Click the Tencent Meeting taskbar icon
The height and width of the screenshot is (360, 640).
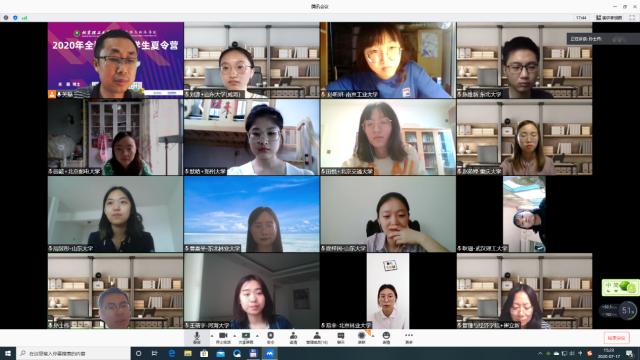pyautogui.click(x=269, y=353)
